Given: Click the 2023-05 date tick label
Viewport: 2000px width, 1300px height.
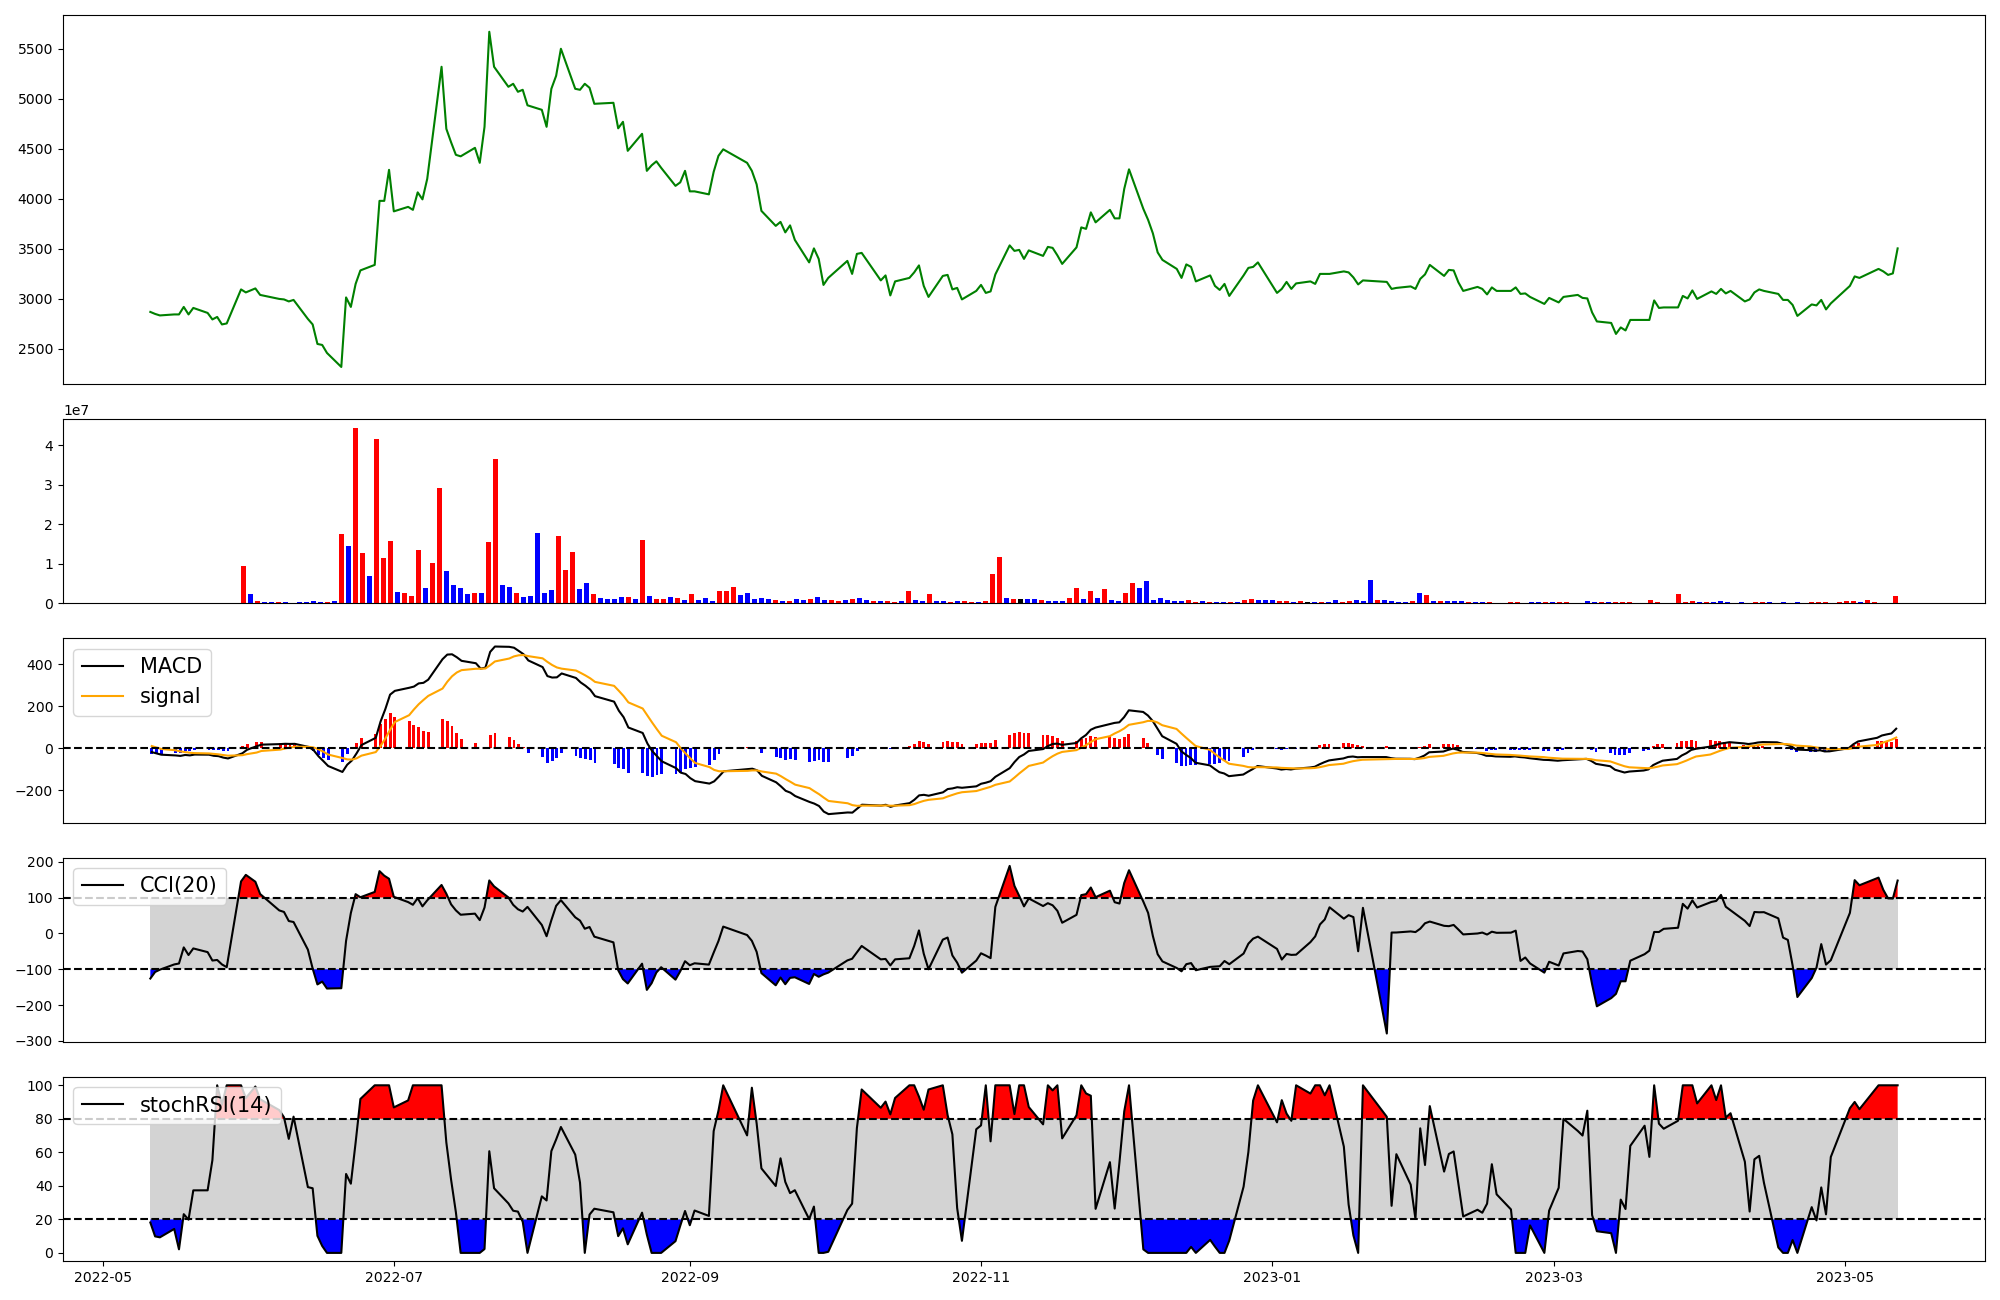Looking at the screenshot, I should tap(1845, 1277).
